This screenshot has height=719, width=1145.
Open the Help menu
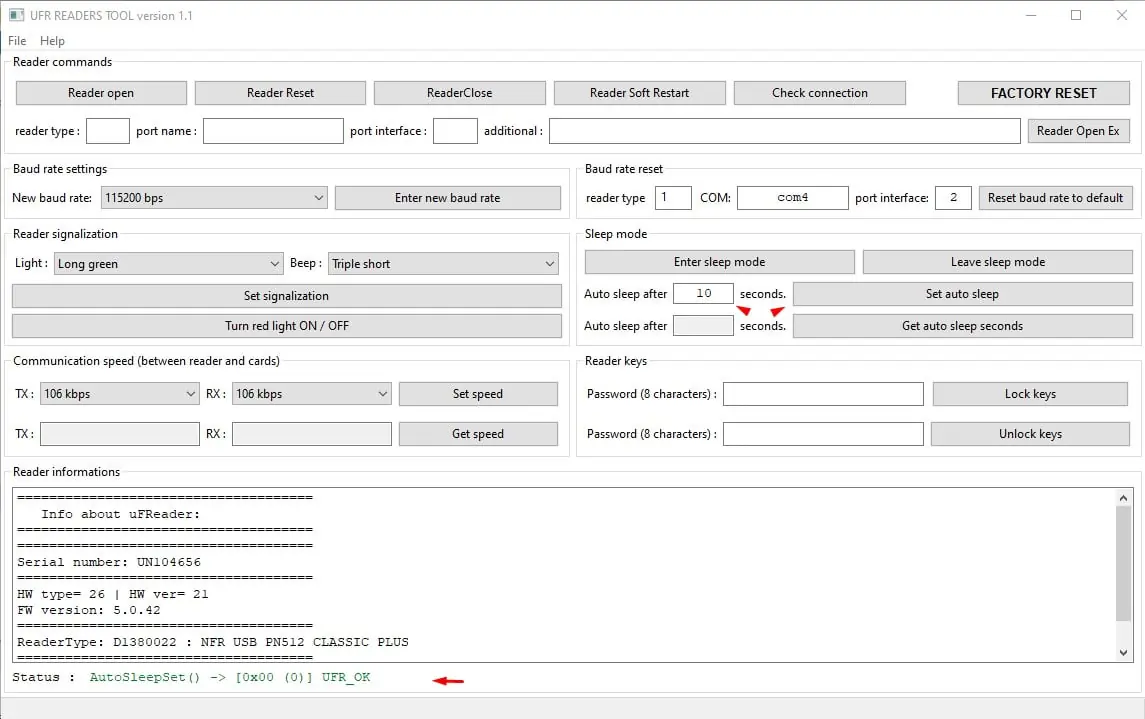tap(52, 41)
